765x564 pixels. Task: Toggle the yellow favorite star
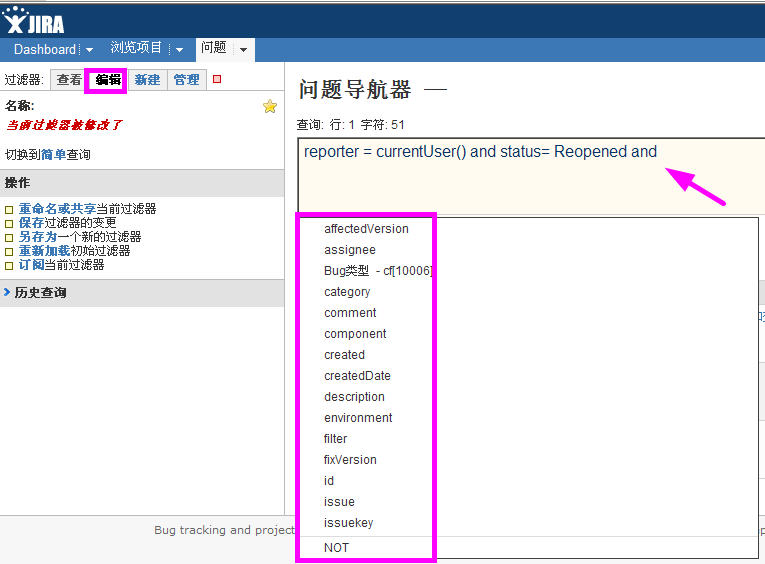[270, 106]
